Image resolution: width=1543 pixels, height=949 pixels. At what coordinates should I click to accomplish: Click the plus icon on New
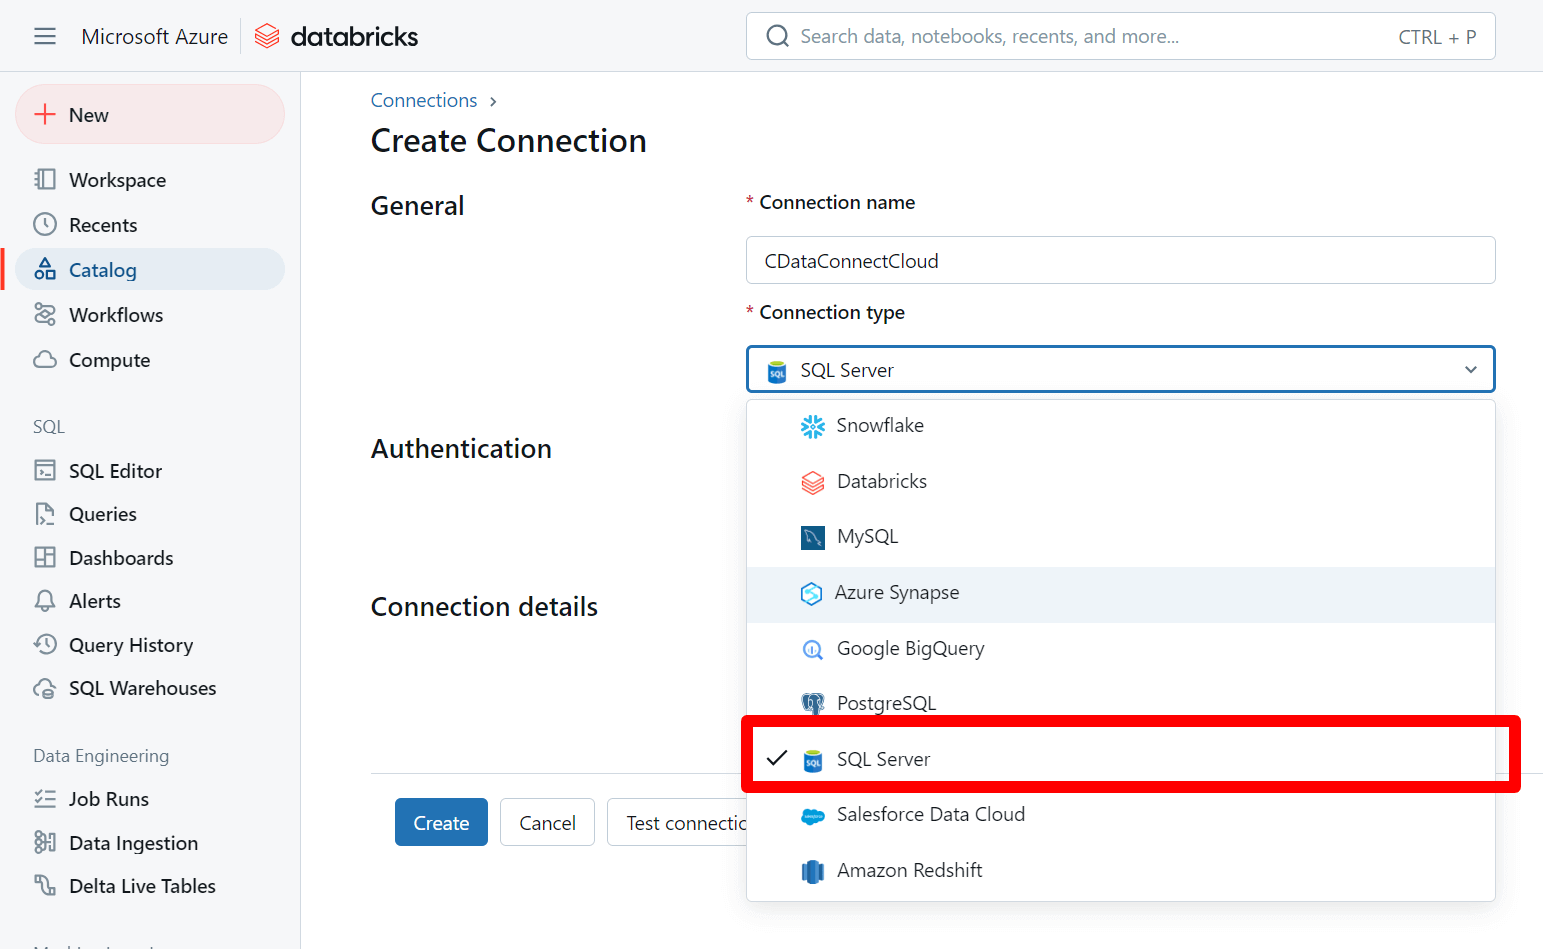(45, 114)
